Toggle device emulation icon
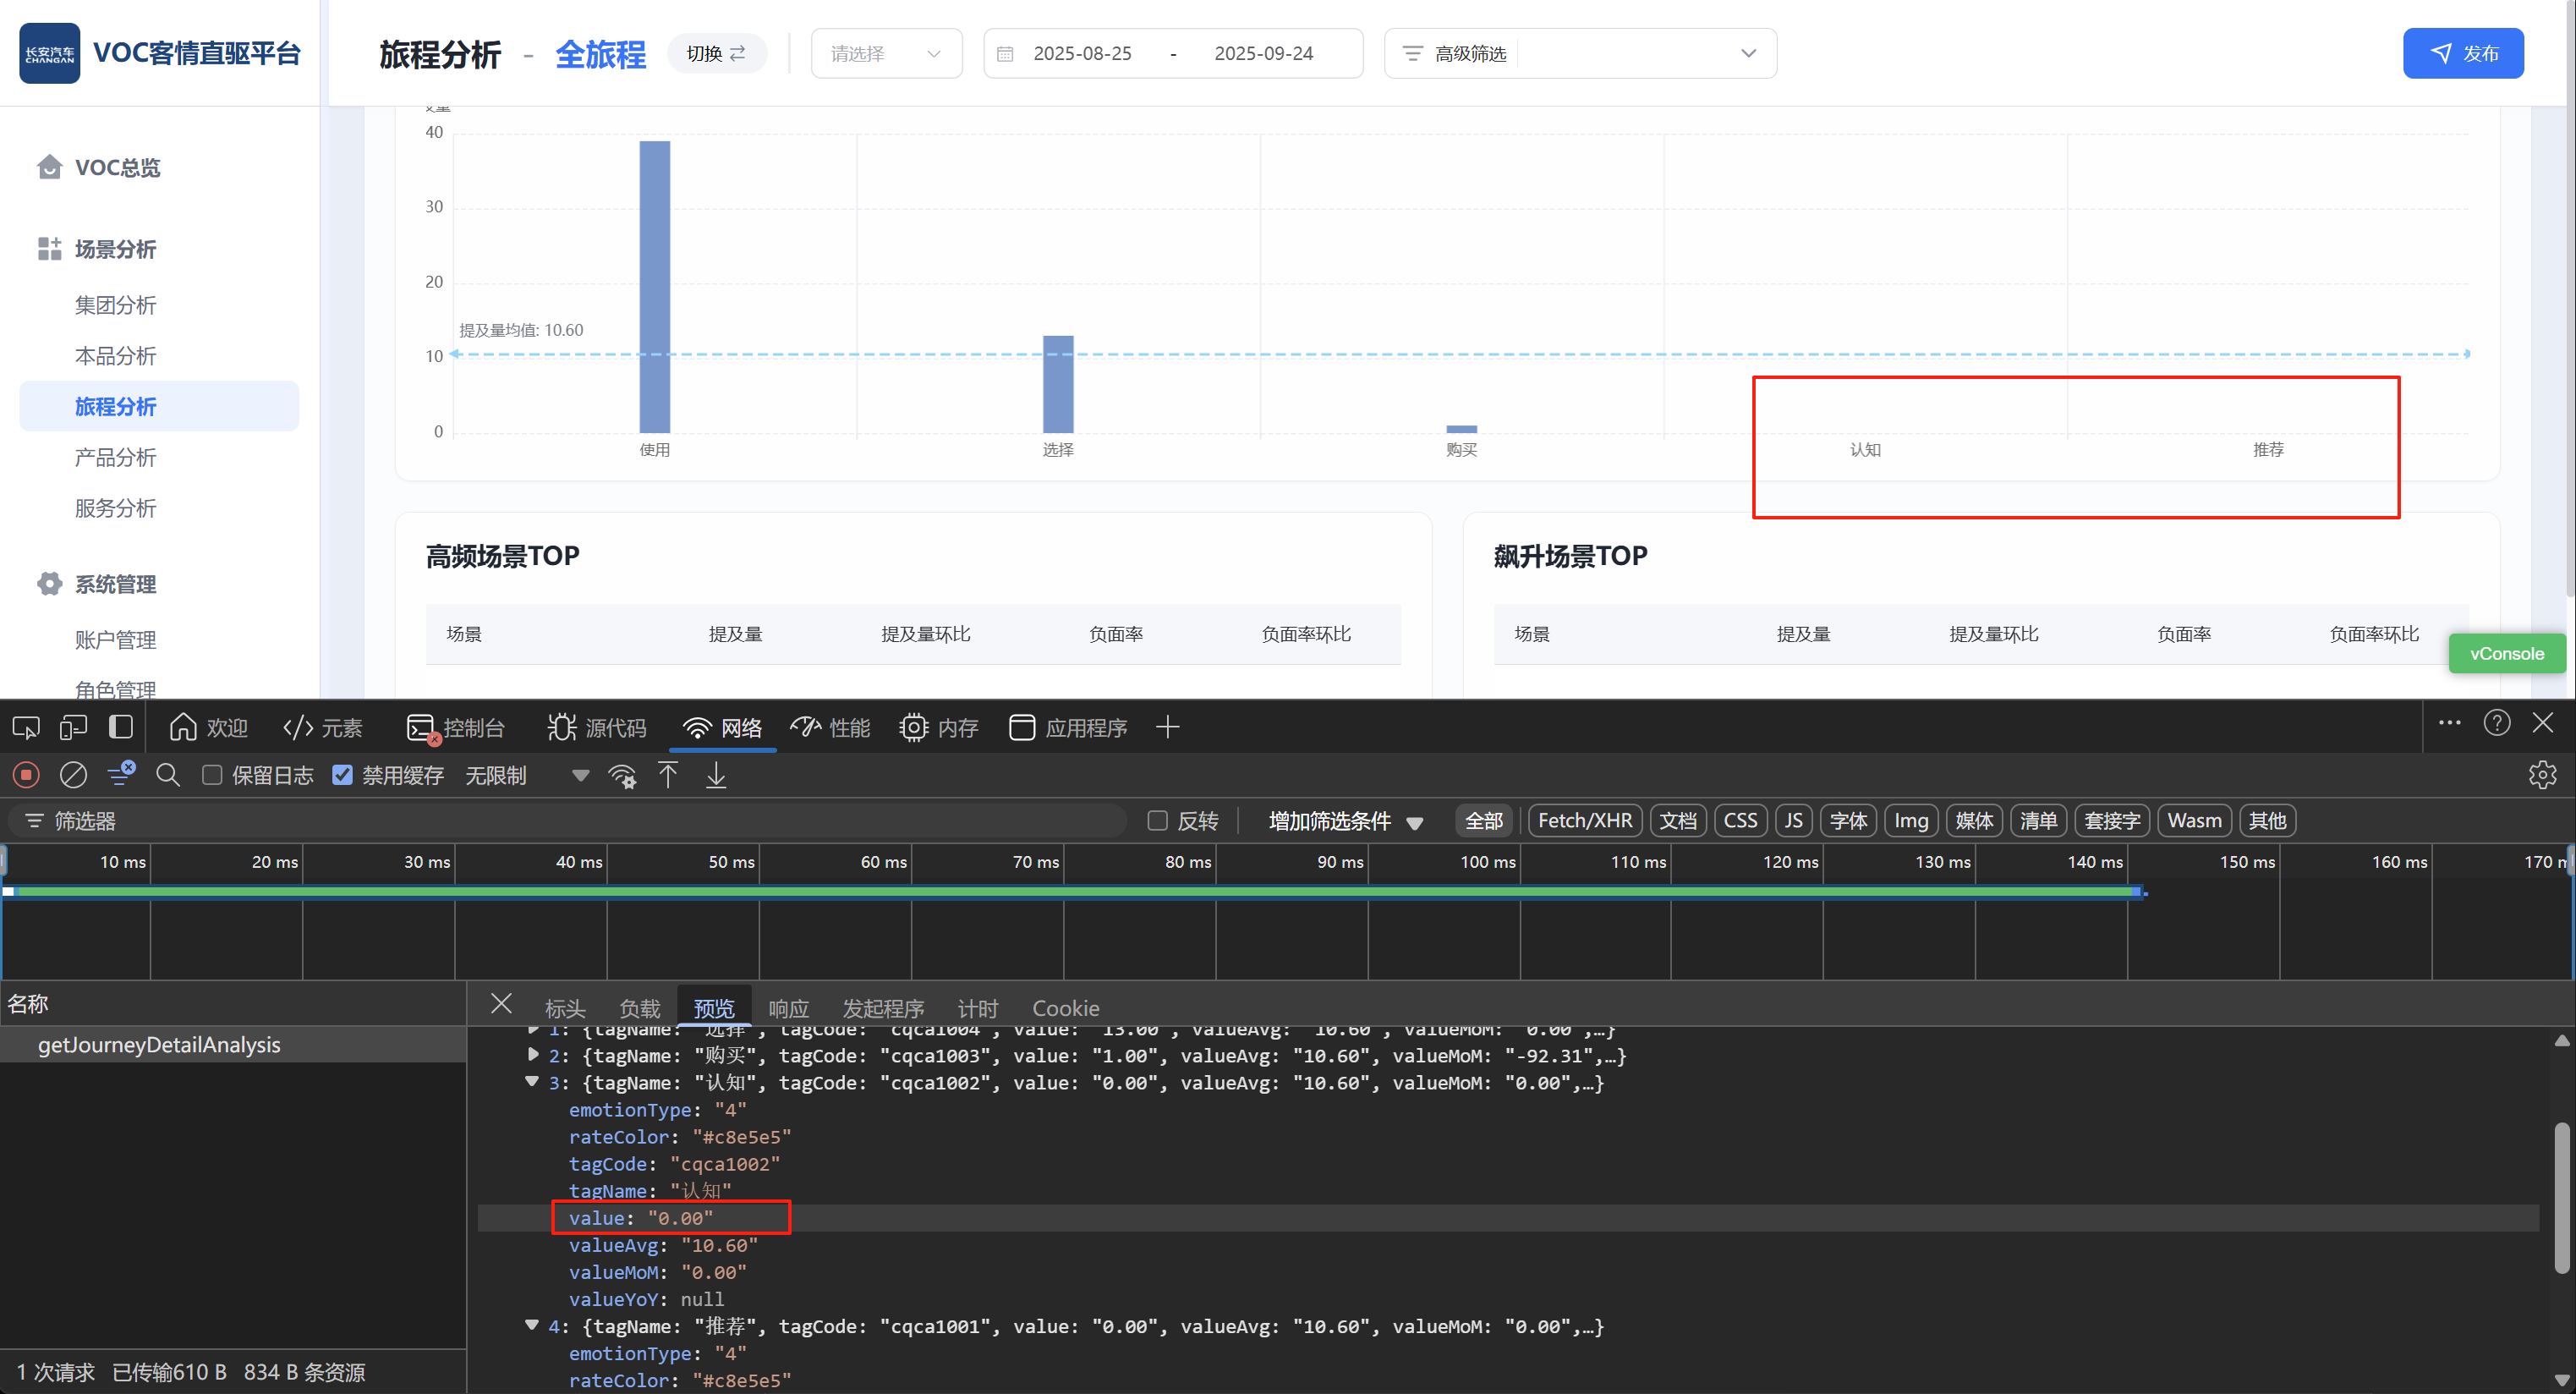 (x=73, y=727)
